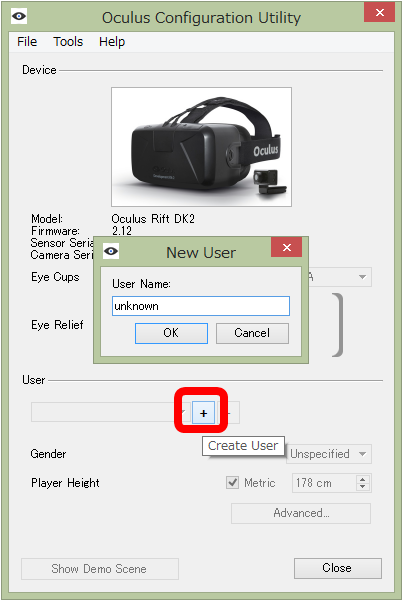Click the Oculus eye icon in main title bar
403x601 pixels.
(19, 16)
